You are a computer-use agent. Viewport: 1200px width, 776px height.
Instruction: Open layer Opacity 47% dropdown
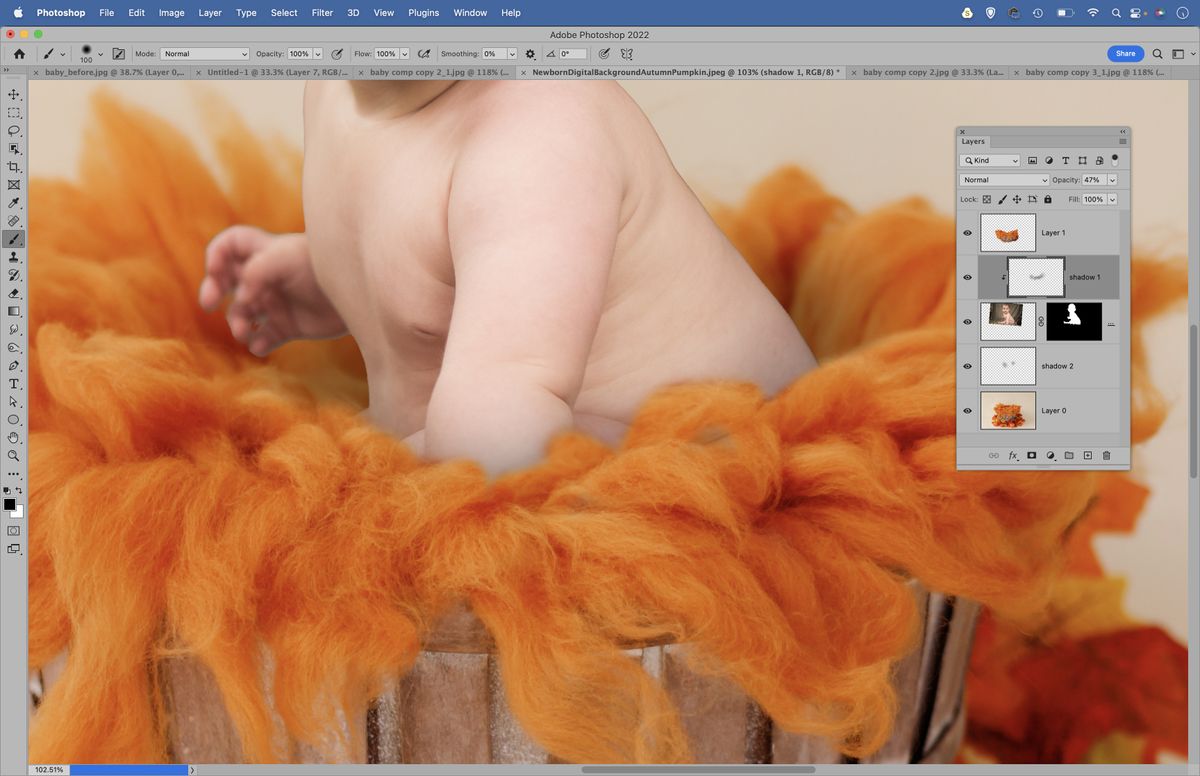pos(1112,180)
